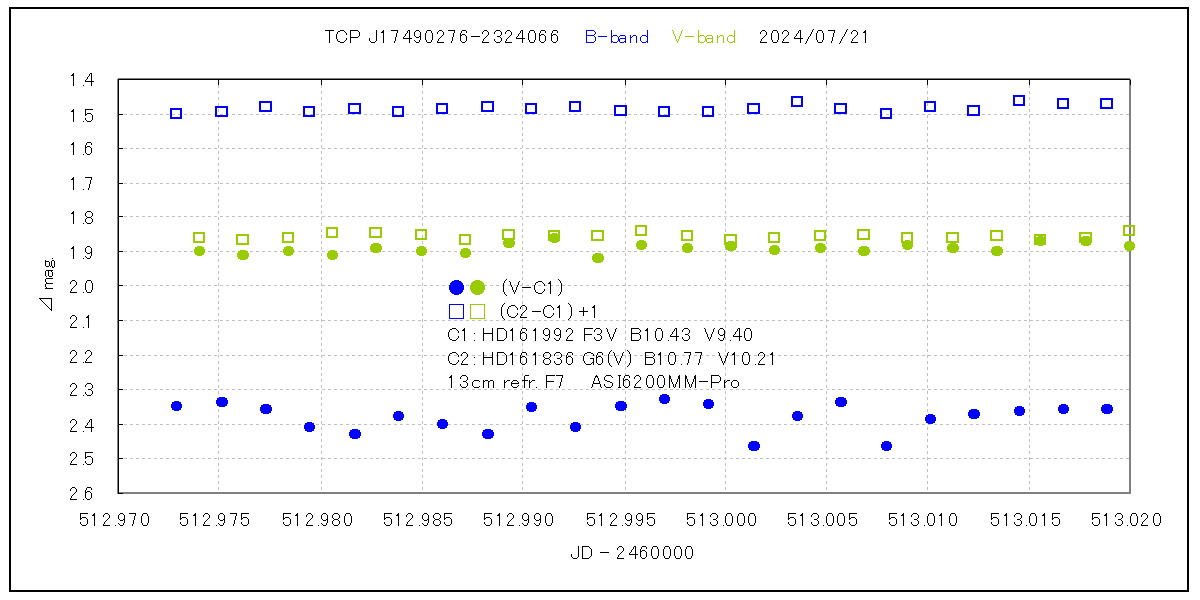Screen dimensions: 1200x600
Task: Click the 13cm refr. F7 ASI6200MM-Pro text
Action: click(x=594, y=382)
